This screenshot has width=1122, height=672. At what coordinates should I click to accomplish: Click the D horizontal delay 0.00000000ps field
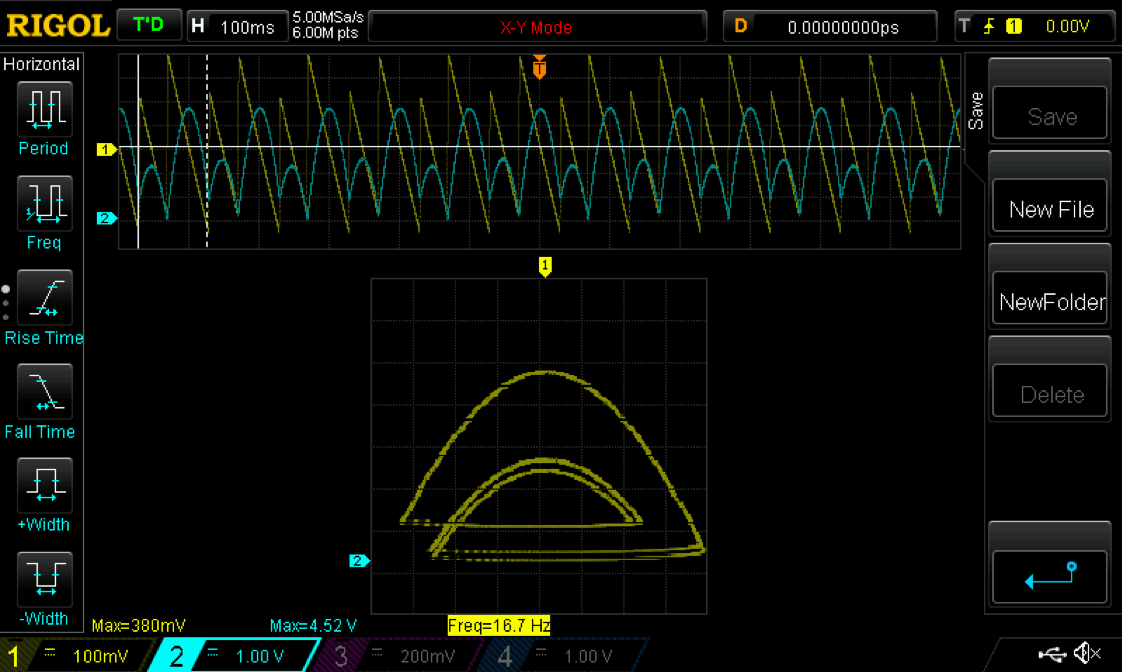coord(830,26)
